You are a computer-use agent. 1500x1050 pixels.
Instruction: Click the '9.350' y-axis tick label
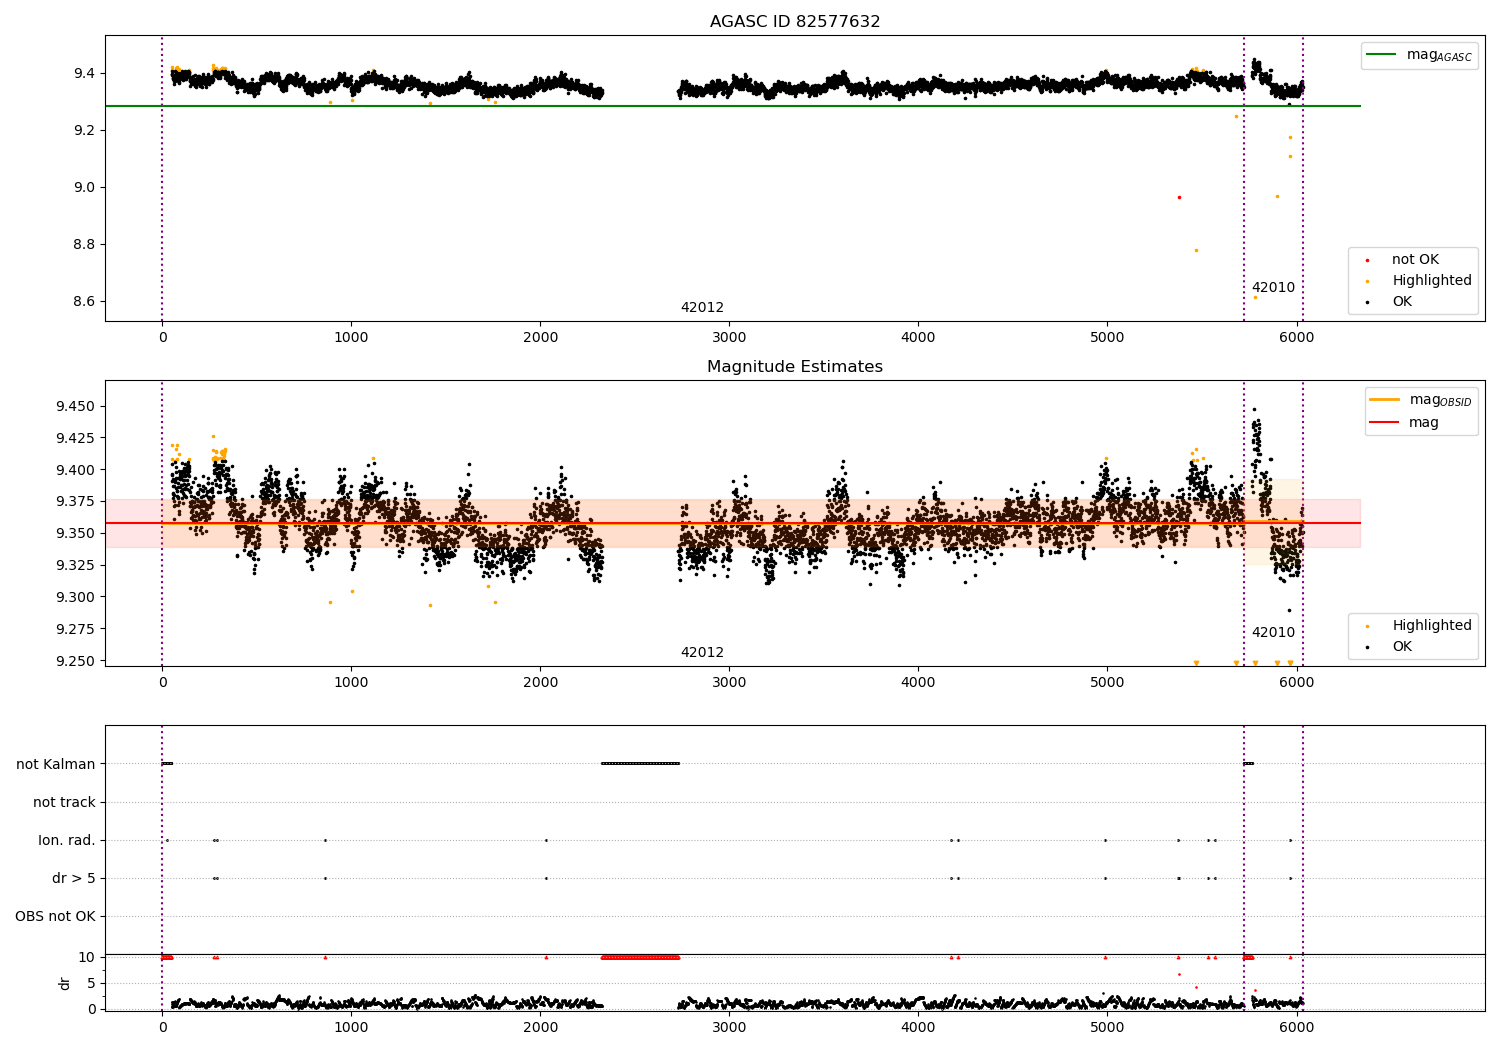point(76,533)
